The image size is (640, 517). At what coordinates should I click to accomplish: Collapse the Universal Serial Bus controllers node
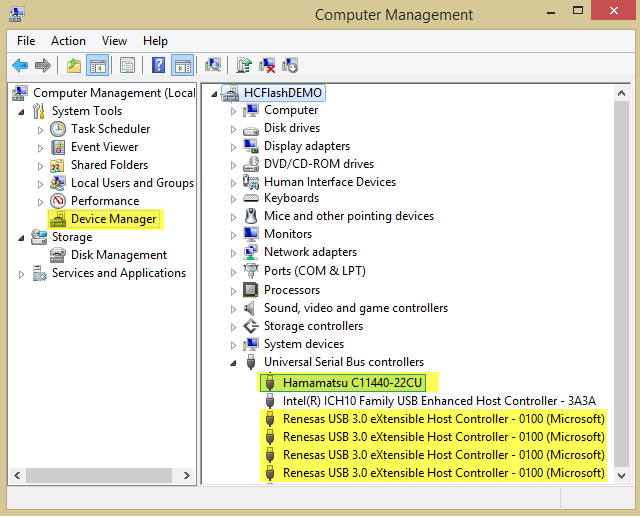pyautogui.click(x=233, y=362)
